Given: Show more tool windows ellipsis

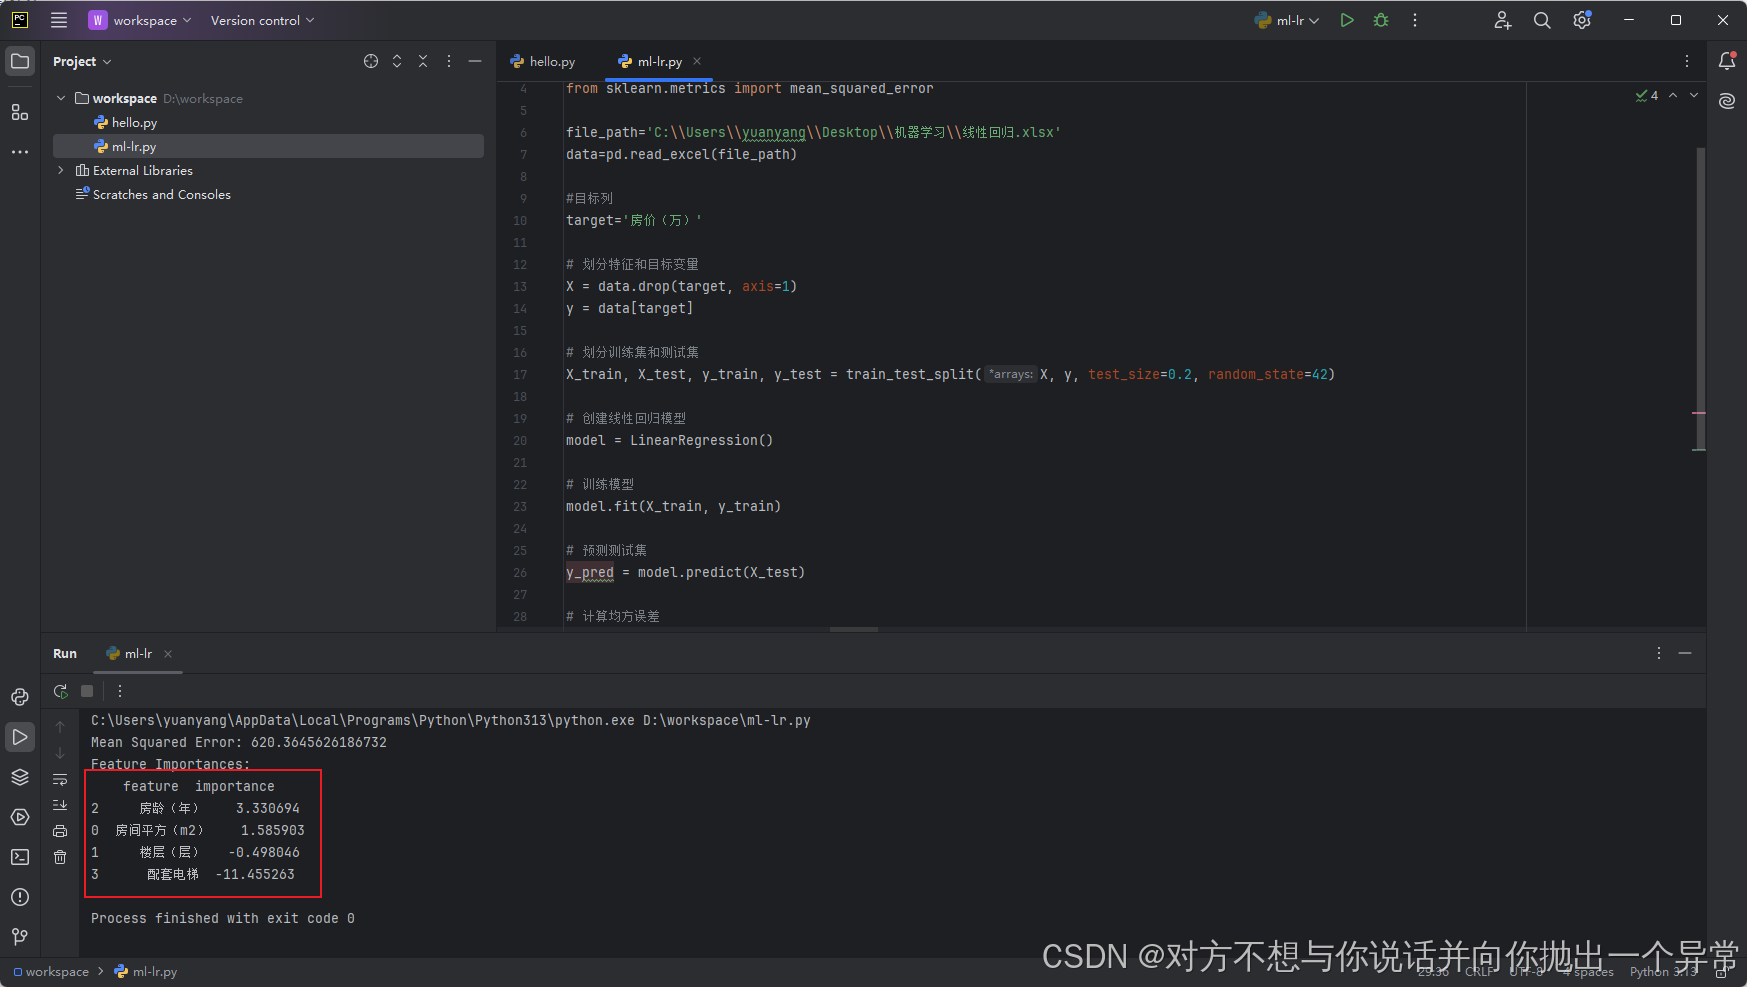Looking at the screenshot, I should coord(20,152).
